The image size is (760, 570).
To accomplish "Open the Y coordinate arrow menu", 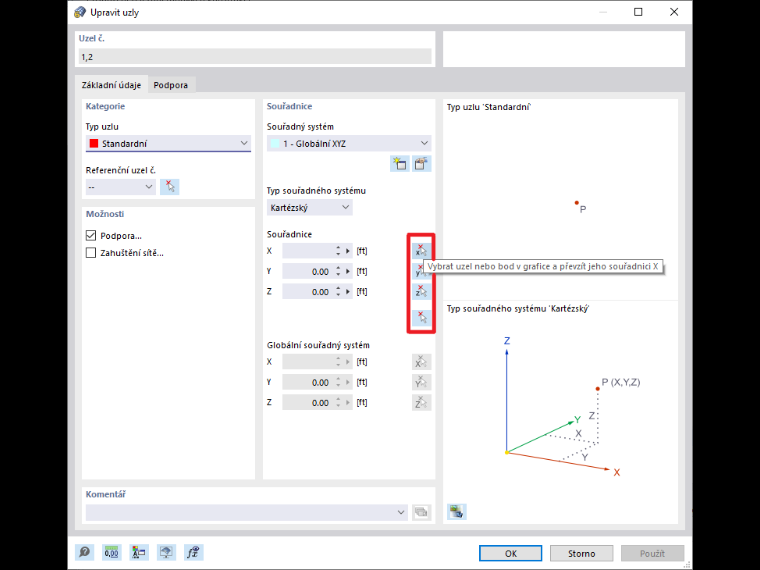I will [348, 271].
